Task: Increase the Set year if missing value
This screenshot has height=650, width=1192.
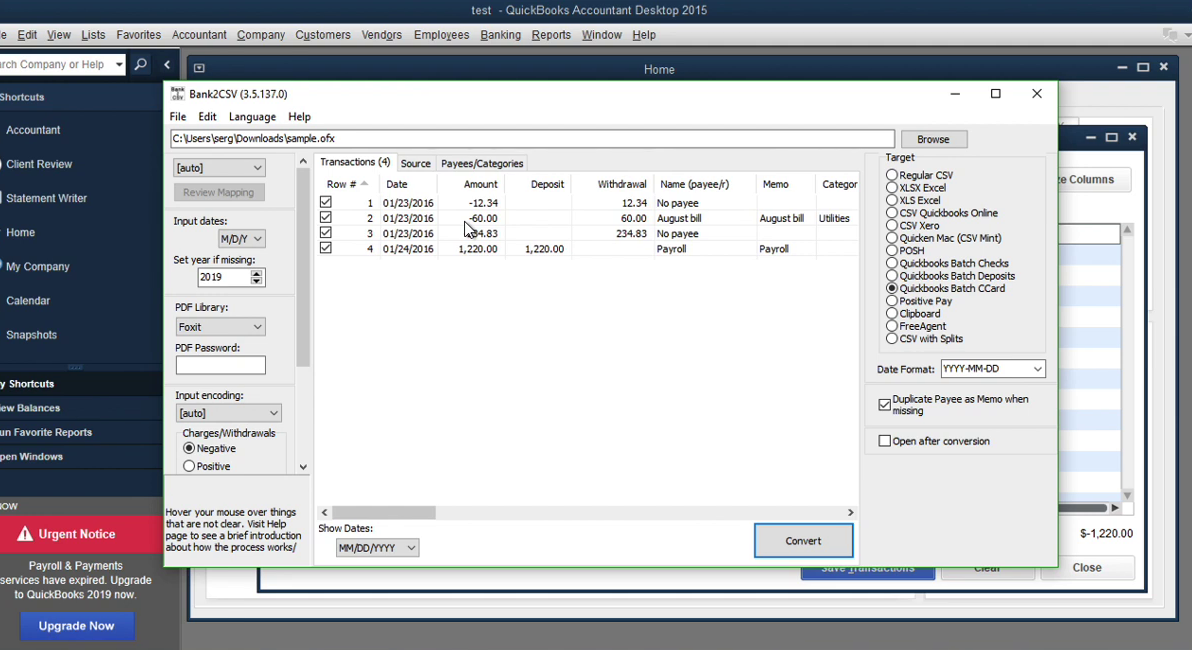Action: pyautogui.click(x=257, y=273)
